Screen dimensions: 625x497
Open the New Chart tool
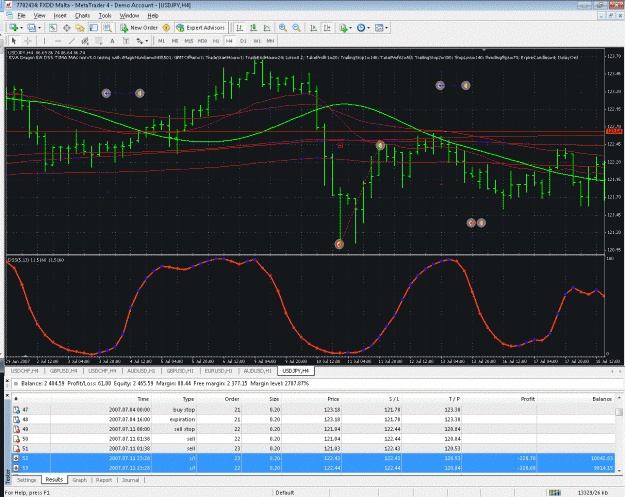14,28
